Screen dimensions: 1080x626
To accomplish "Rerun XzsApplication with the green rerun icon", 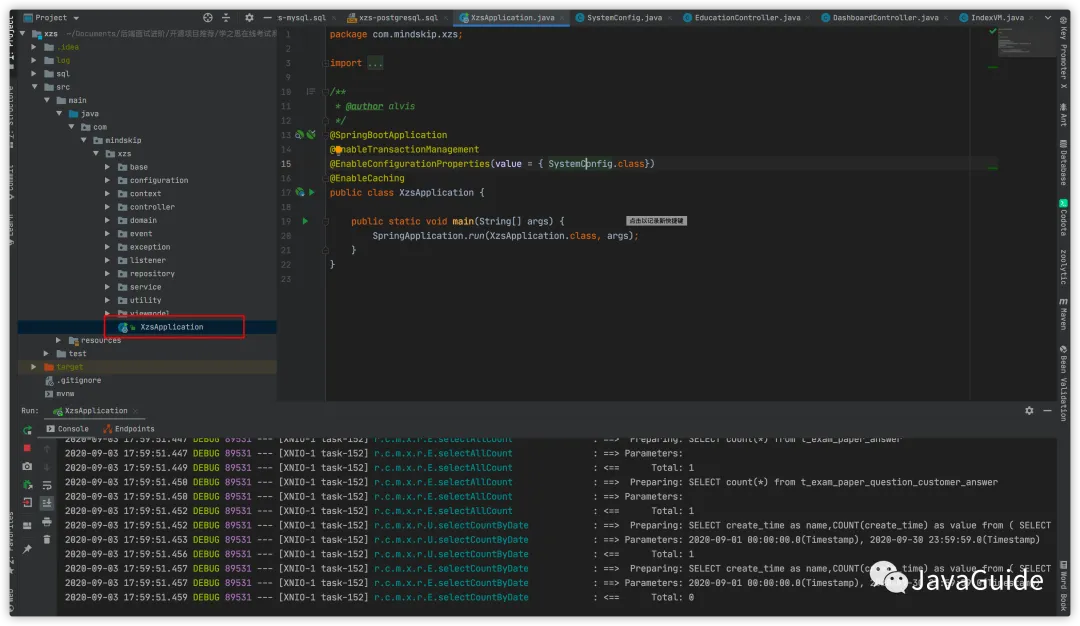I will click(27, 430).
